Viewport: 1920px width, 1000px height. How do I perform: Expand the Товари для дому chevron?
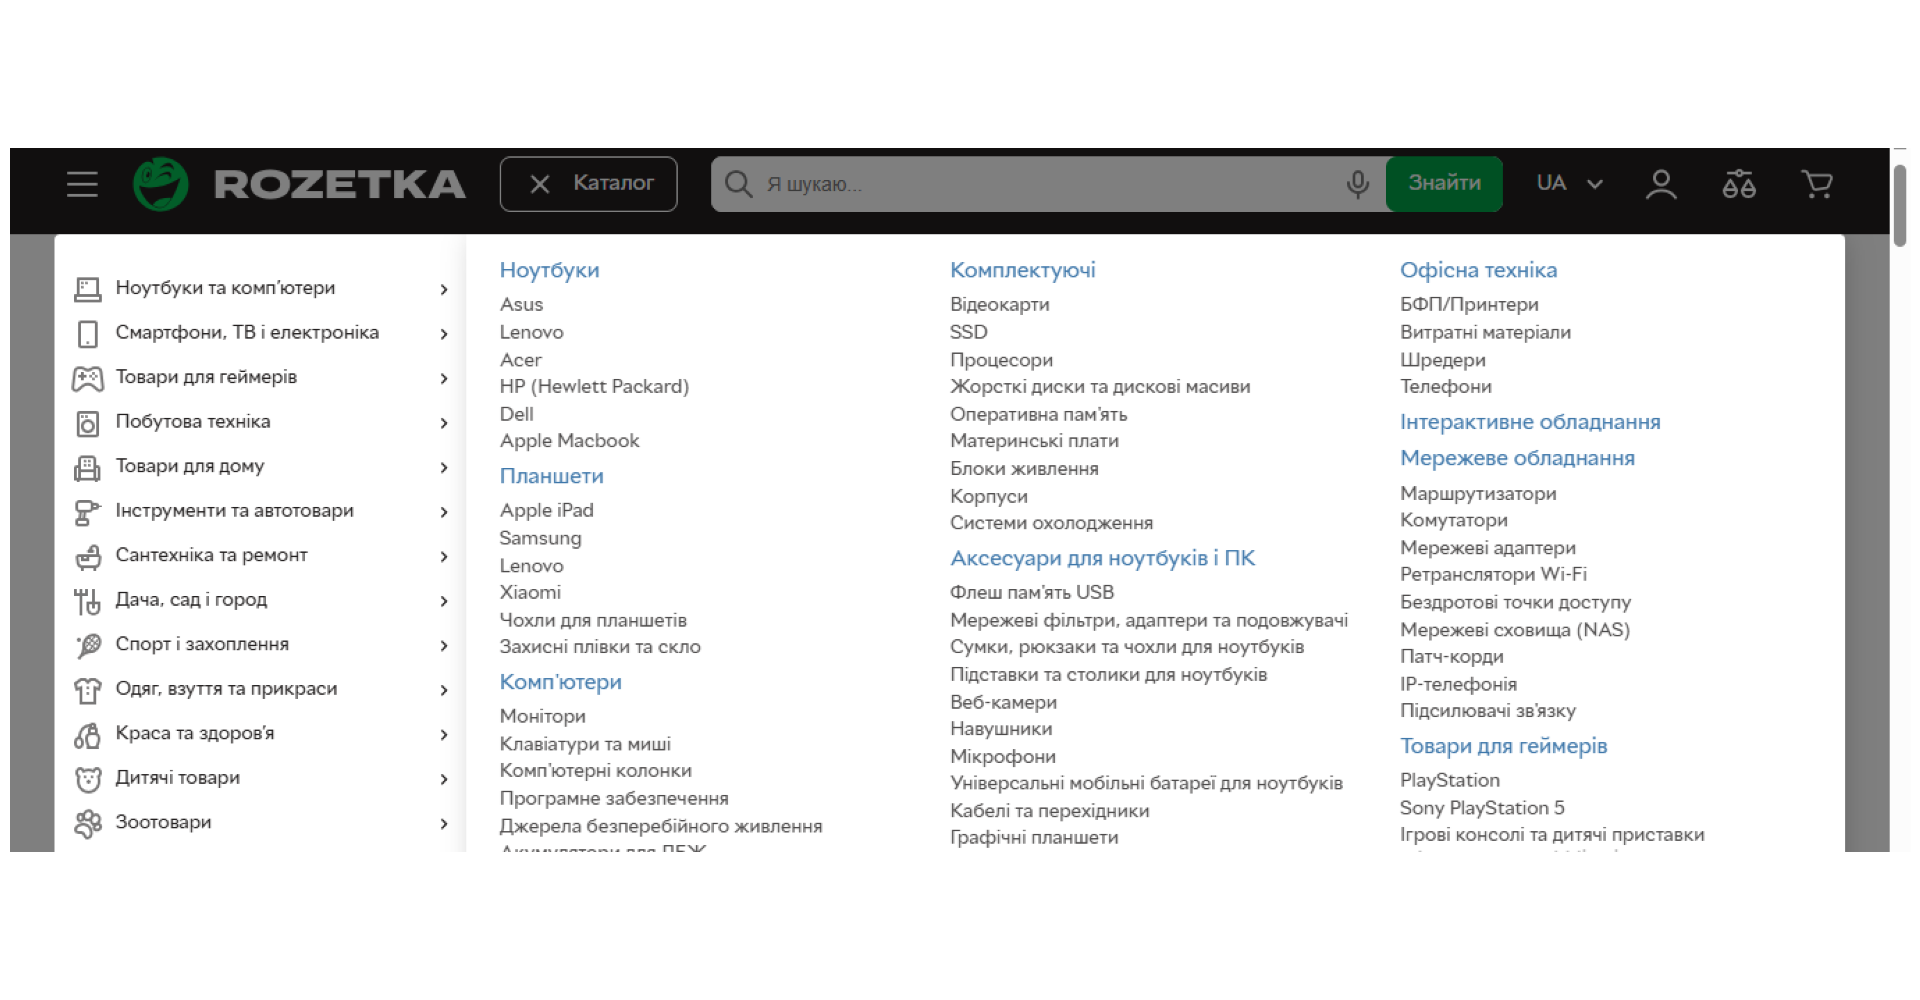[444, 467]
